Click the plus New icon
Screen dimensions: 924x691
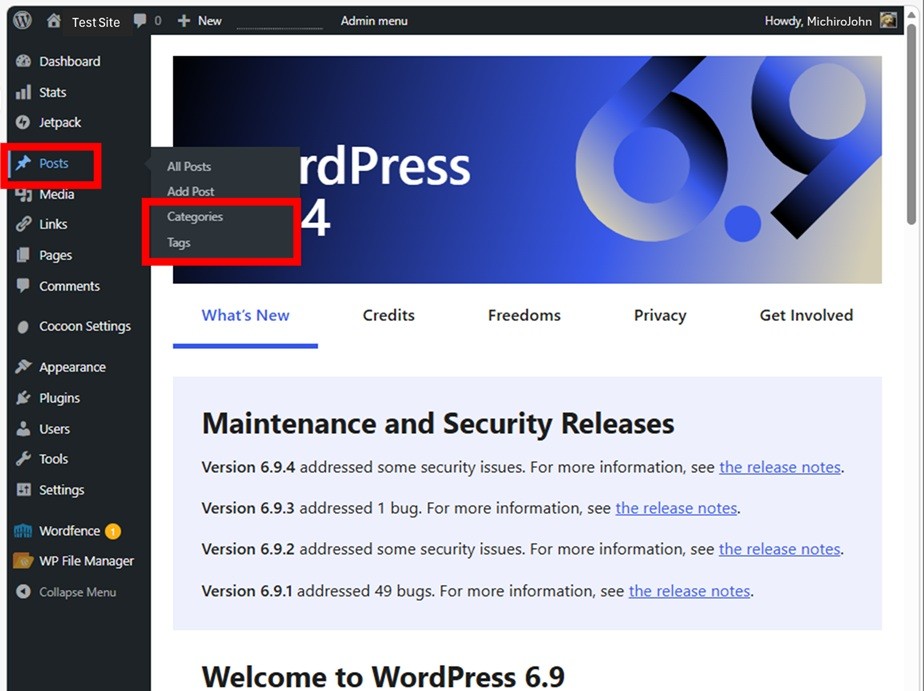(184, 21)
